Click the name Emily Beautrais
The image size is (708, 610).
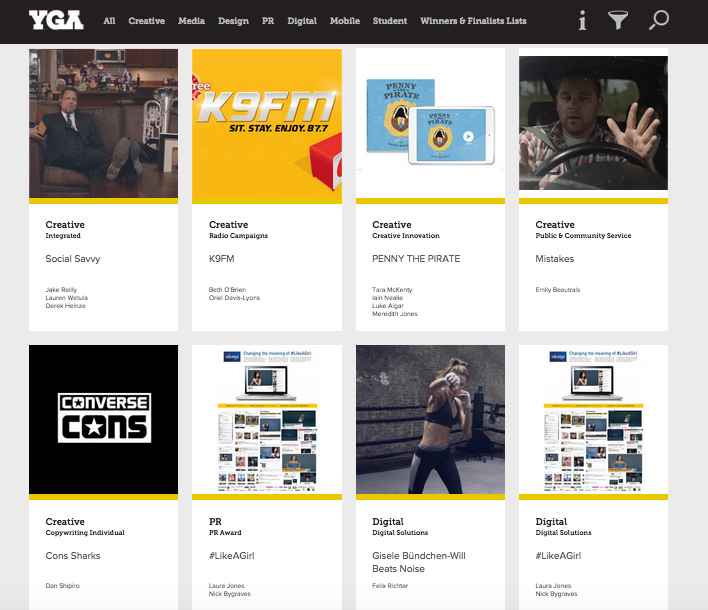tap(558, 290)
